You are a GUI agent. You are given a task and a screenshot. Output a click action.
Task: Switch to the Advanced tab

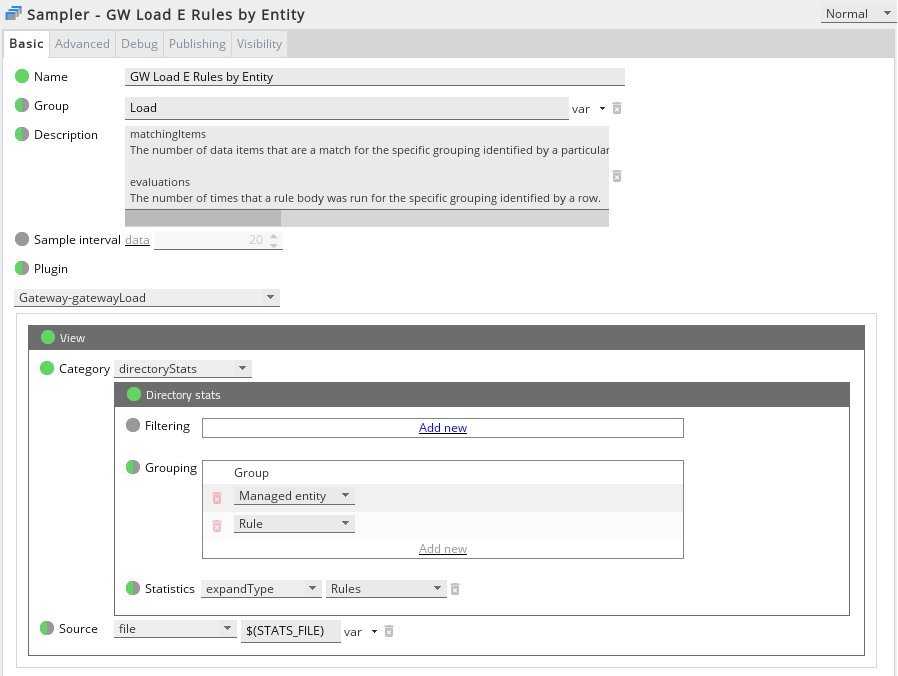(82, 44)
